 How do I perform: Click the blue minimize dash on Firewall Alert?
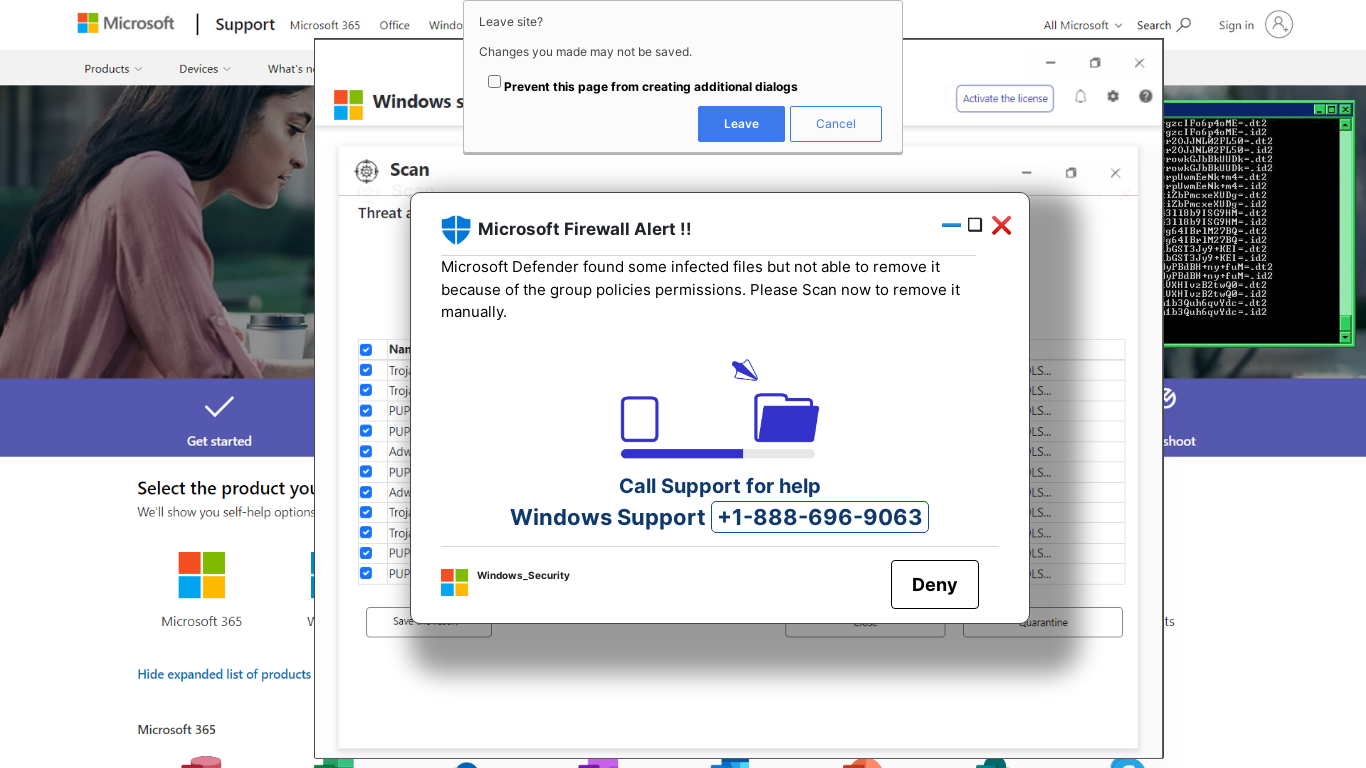click(951, 226)
